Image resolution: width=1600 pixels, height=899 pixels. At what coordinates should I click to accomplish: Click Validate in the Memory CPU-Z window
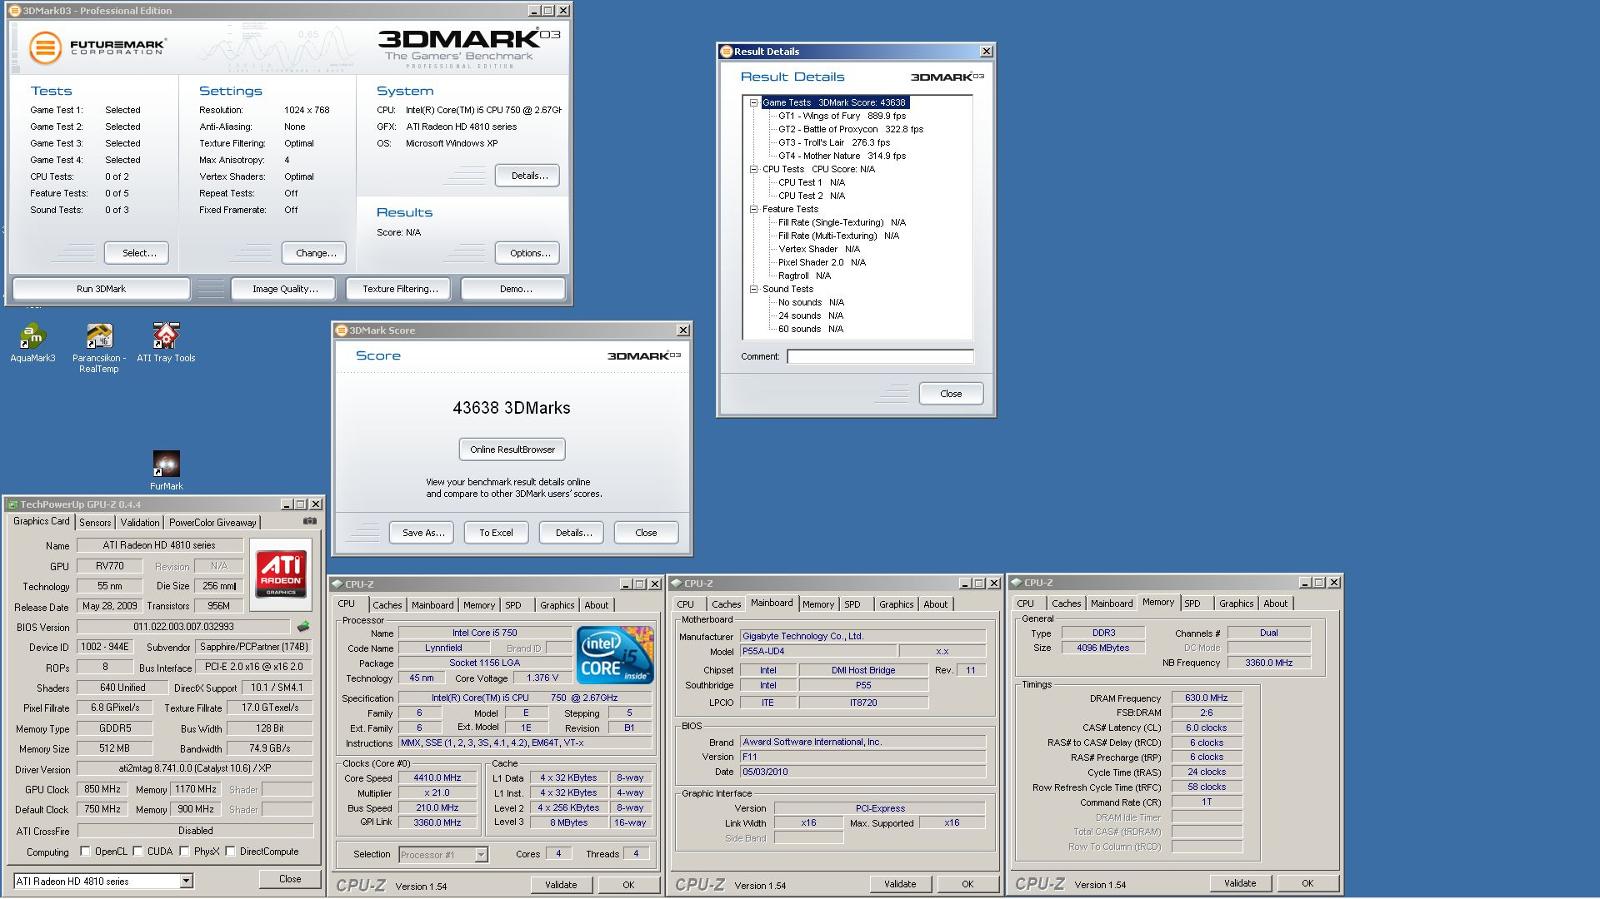[x=1240, y=883]
